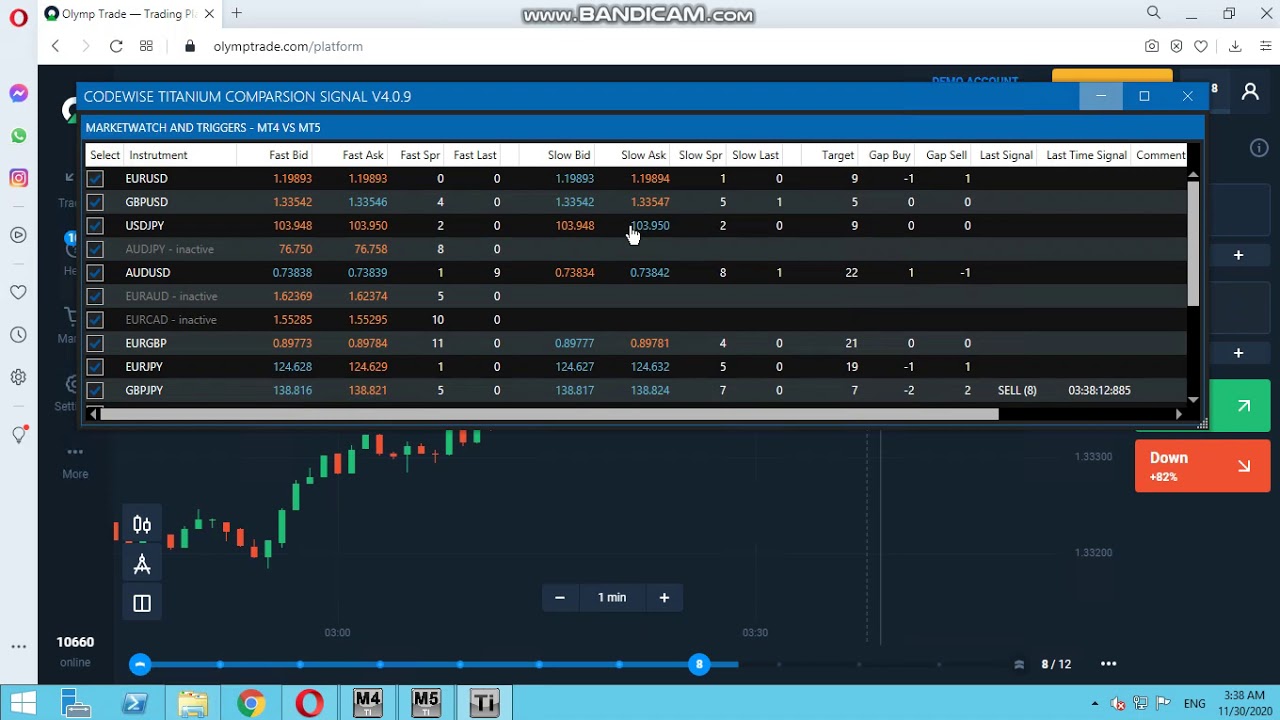Click the lightbulb tips icon in the sidebar

click(x=18, y=434)
